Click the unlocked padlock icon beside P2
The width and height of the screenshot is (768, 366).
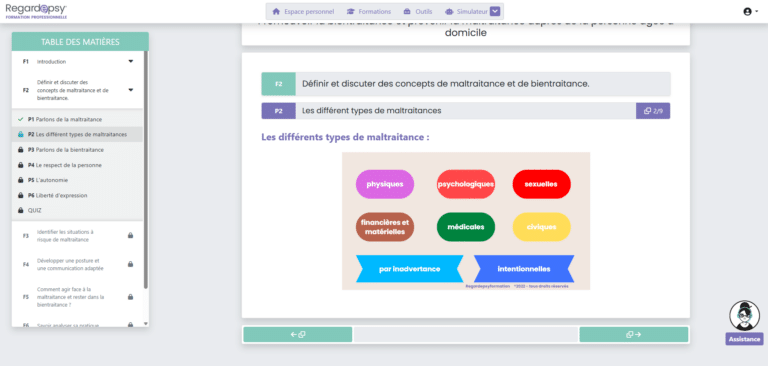20,134
